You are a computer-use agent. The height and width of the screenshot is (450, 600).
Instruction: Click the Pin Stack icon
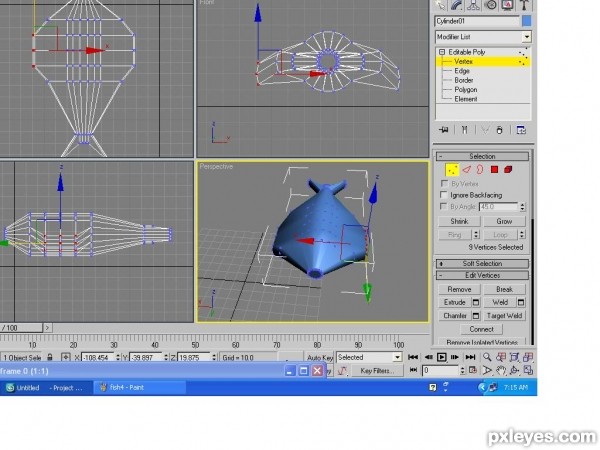(444, 130)
